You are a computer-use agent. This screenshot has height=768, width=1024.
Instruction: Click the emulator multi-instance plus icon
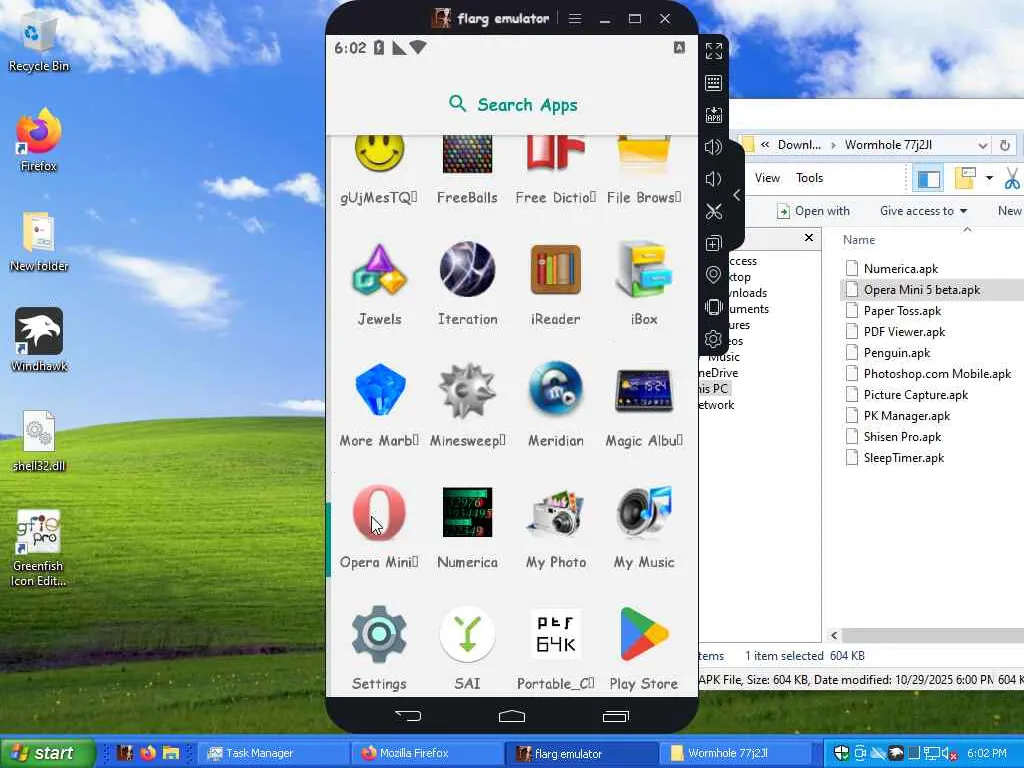point(714,244)
